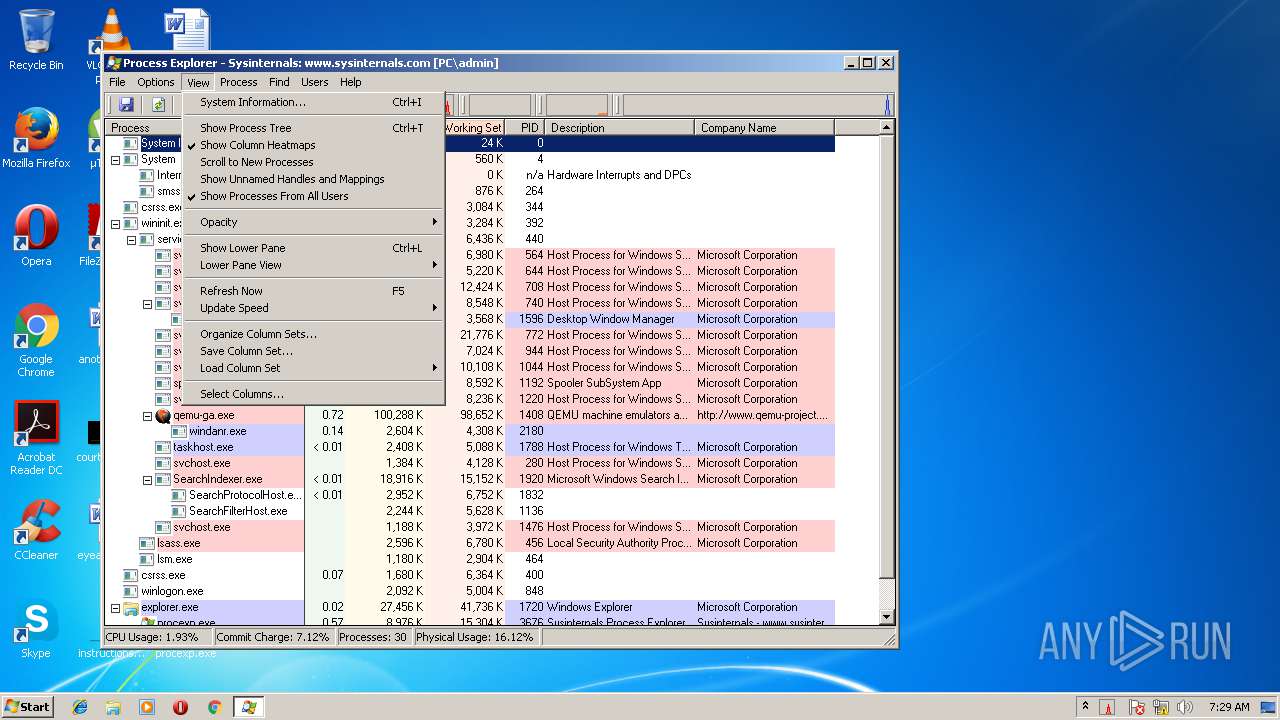Open the Users menu
This screenshot has height=720, width=1280.
pos(315,82)
